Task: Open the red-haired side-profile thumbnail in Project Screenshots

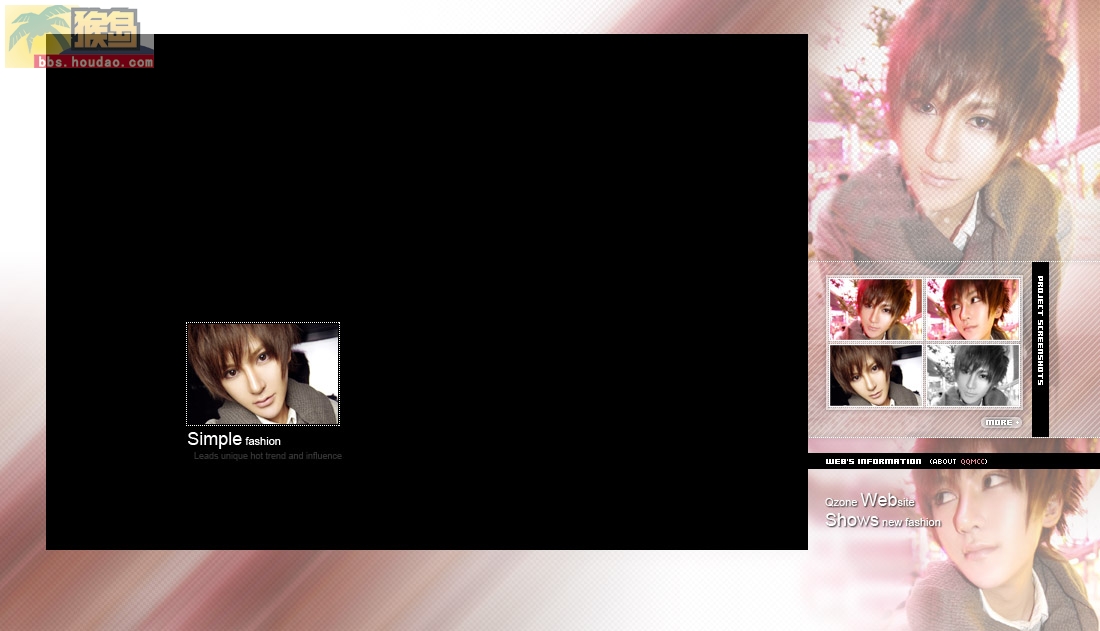Action: [x=972, y=310]
